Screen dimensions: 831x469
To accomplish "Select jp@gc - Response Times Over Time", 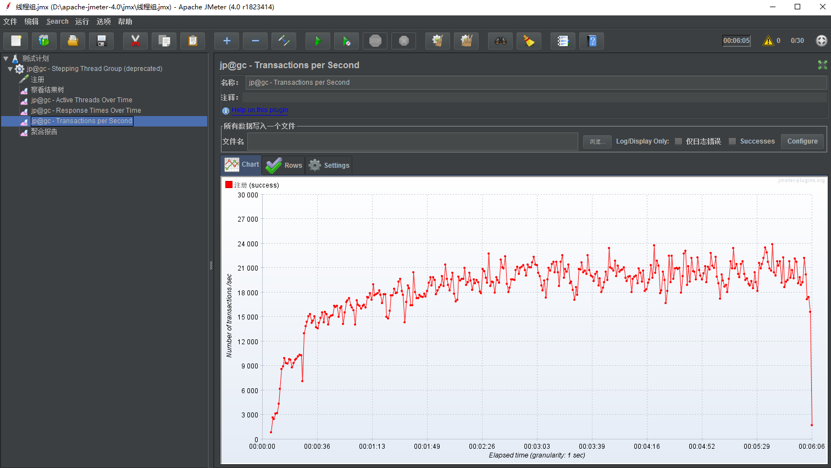I will tap(86, 111).
